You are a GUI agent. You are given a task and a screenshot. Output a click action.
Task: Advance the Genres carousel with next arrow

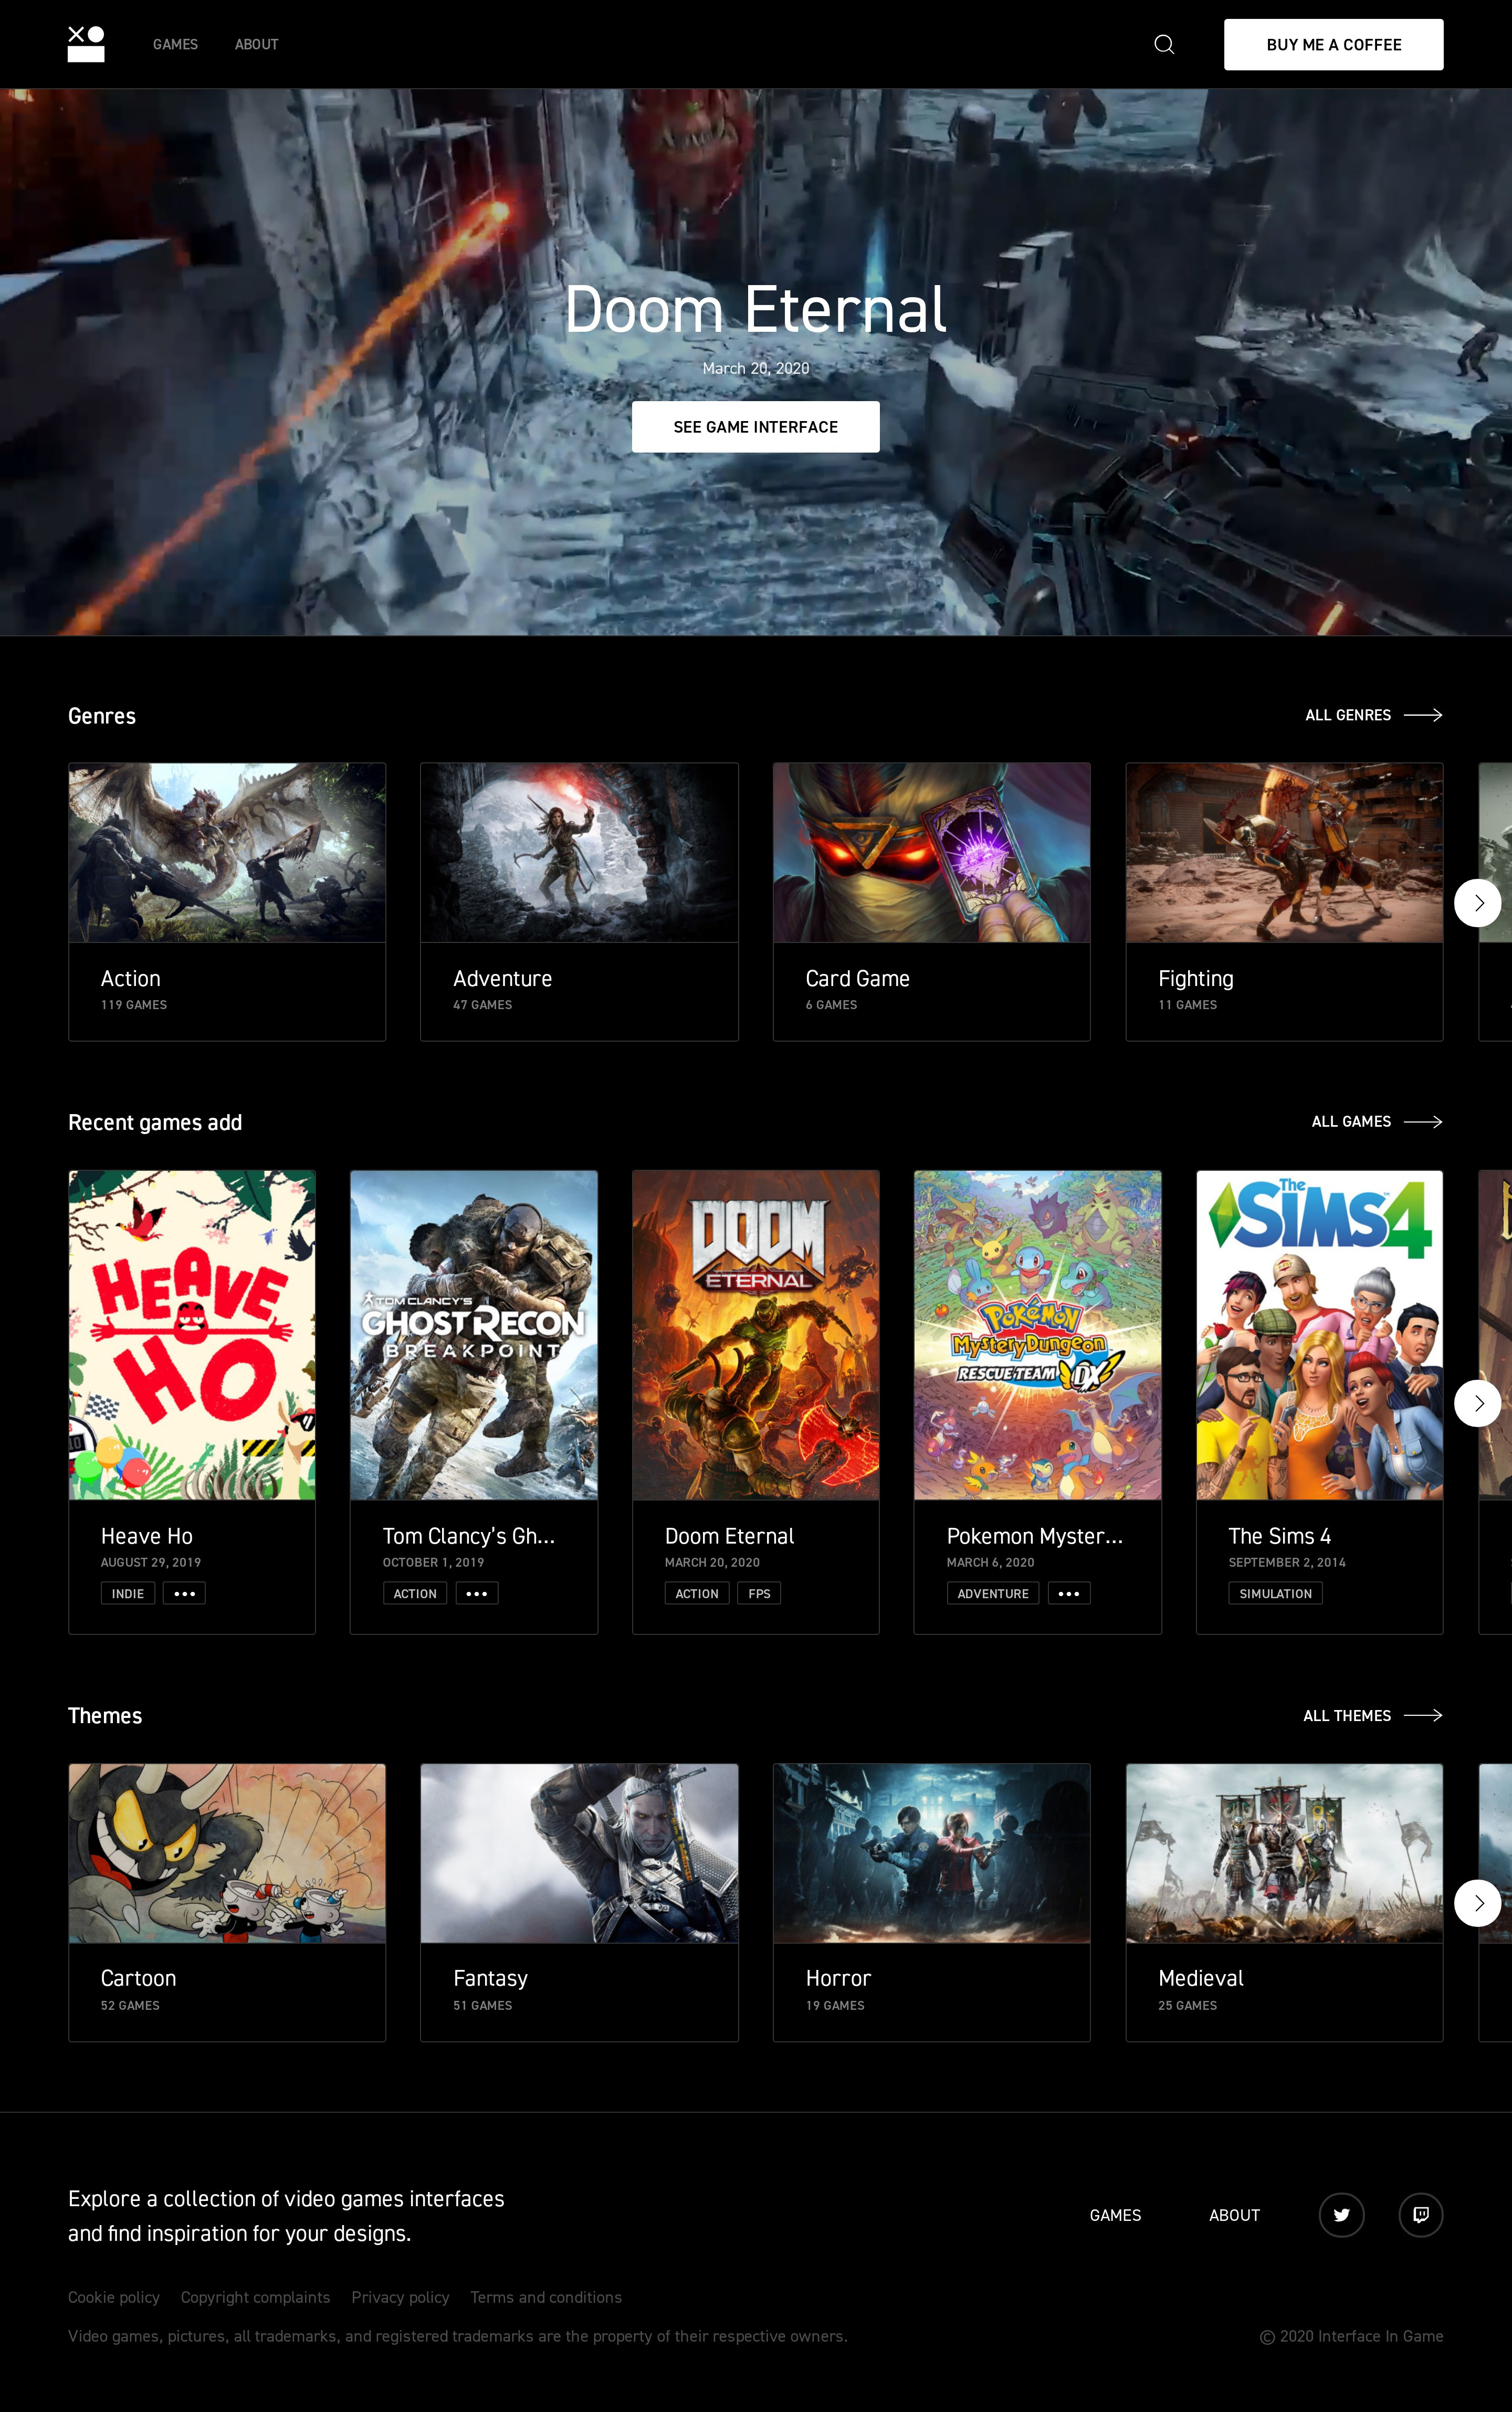[1477, 902]
